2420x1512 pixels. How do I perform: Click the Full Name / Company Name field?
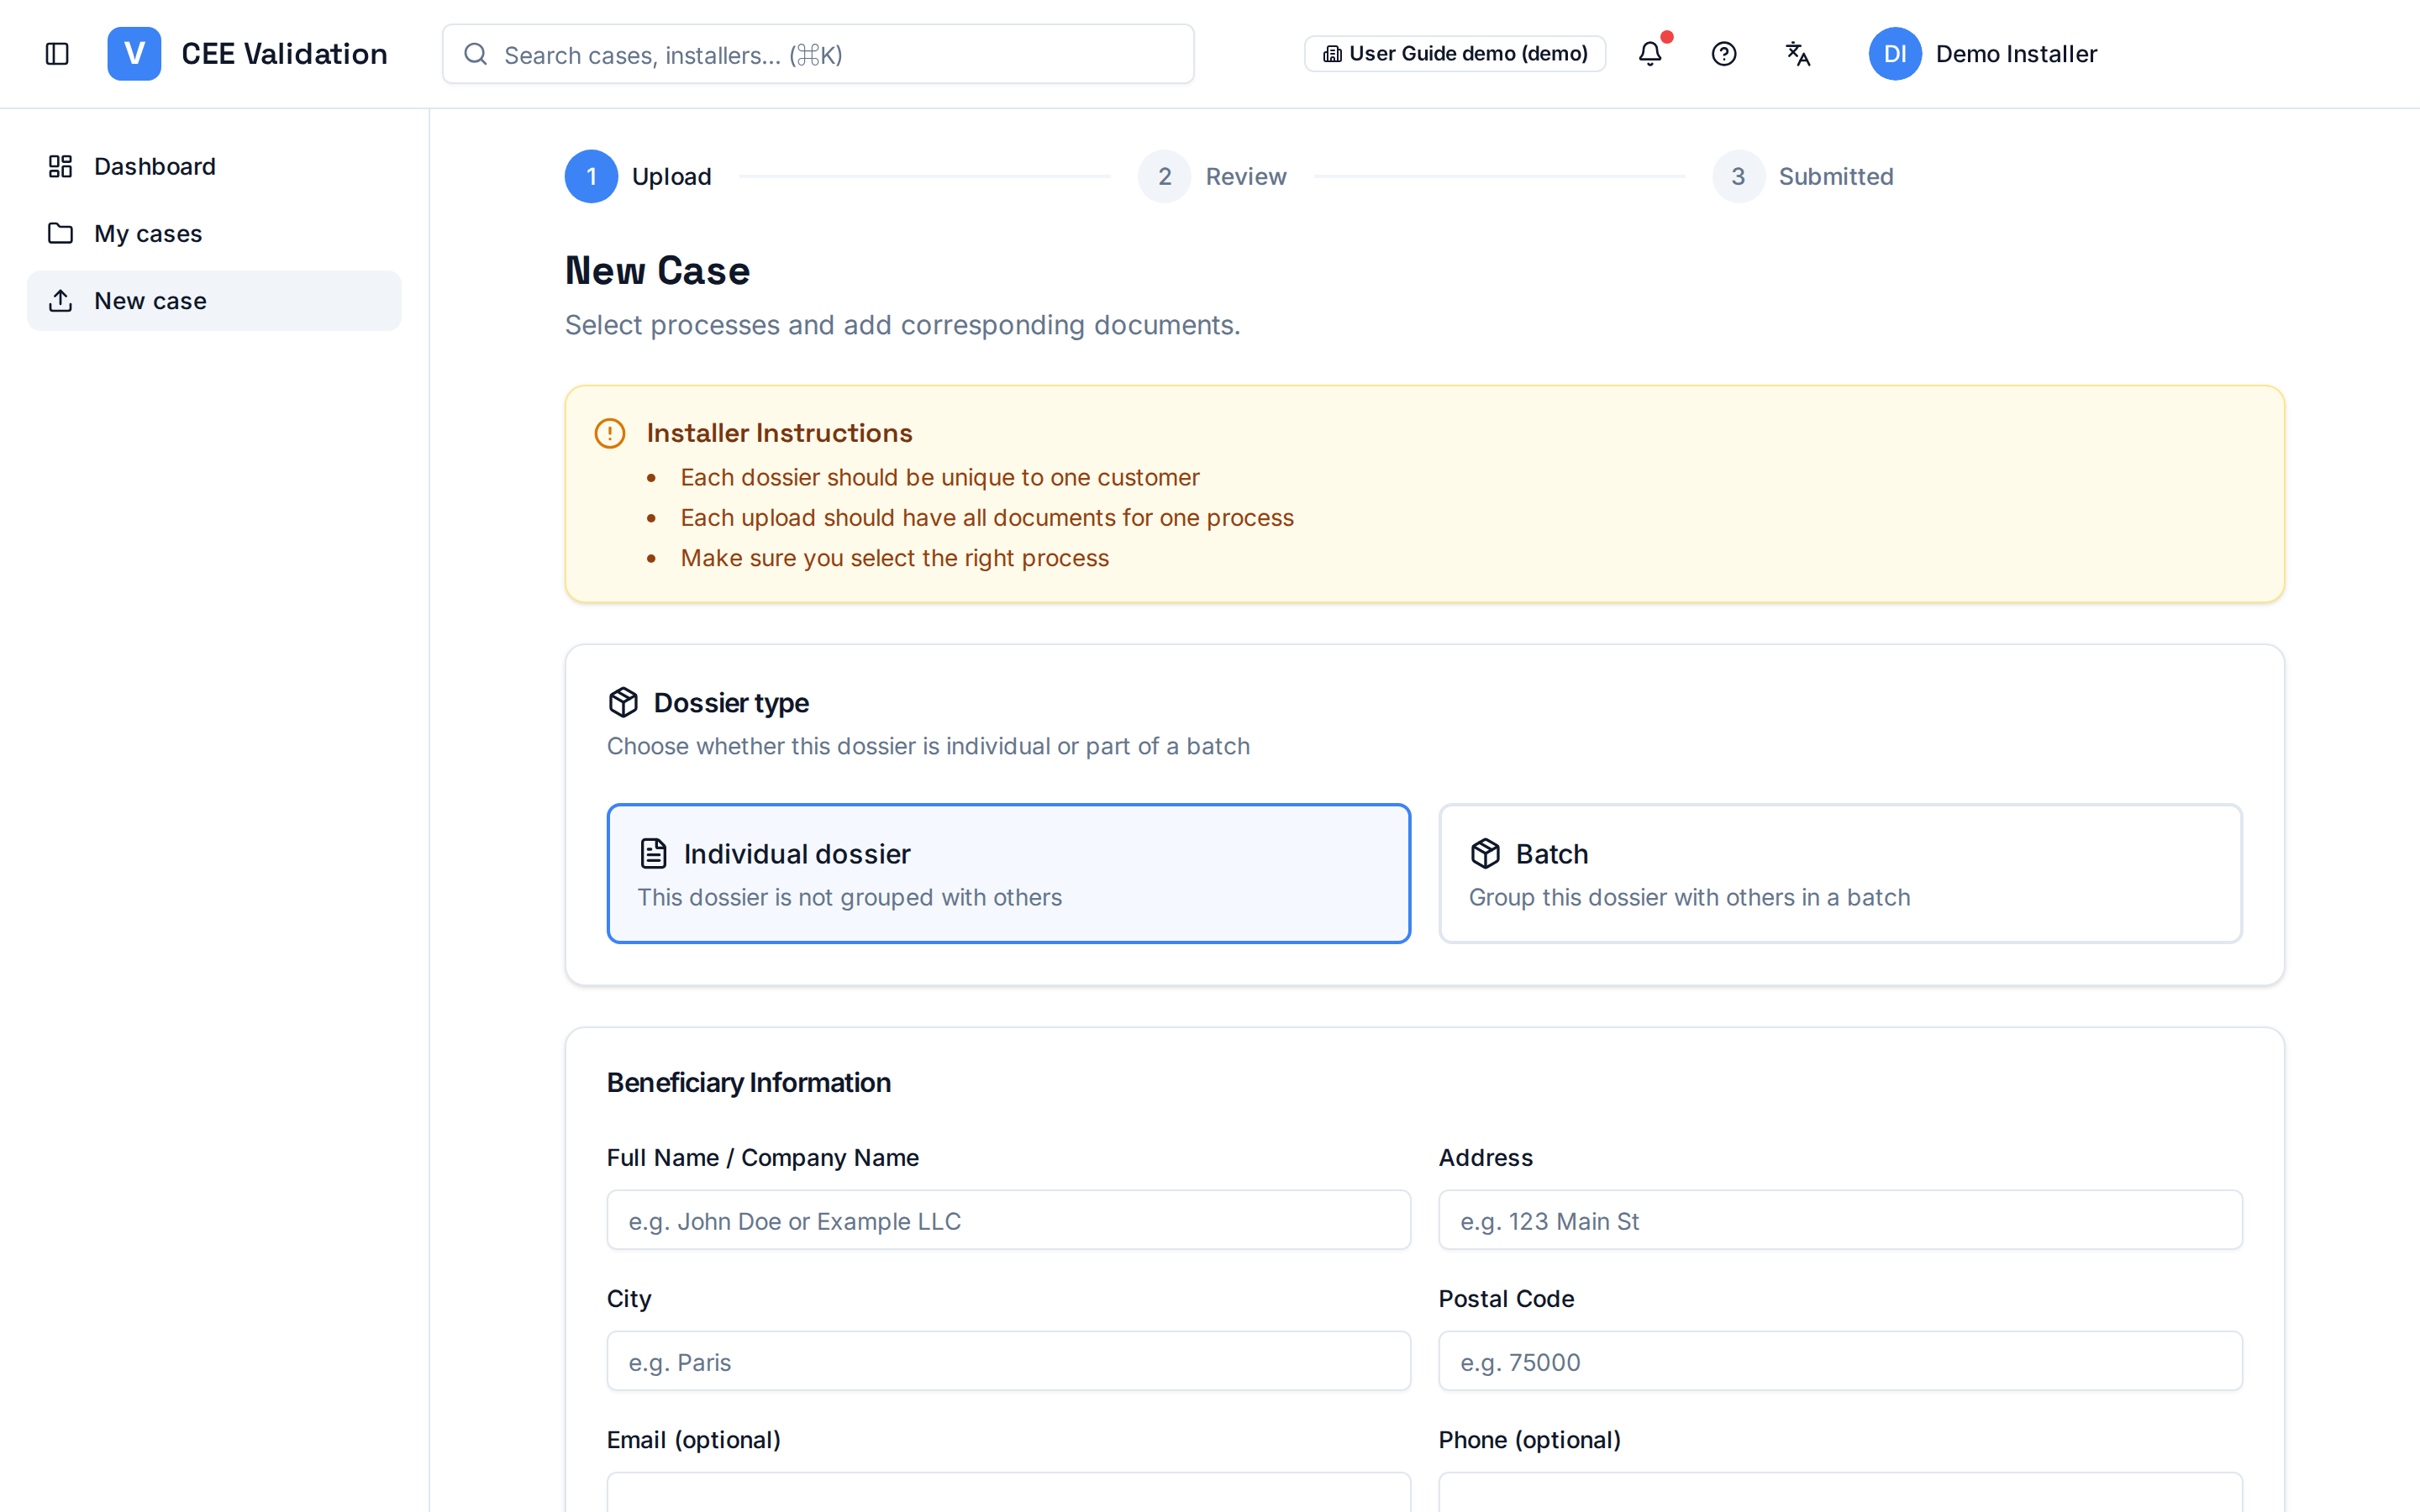[x=1008, y=1220]
